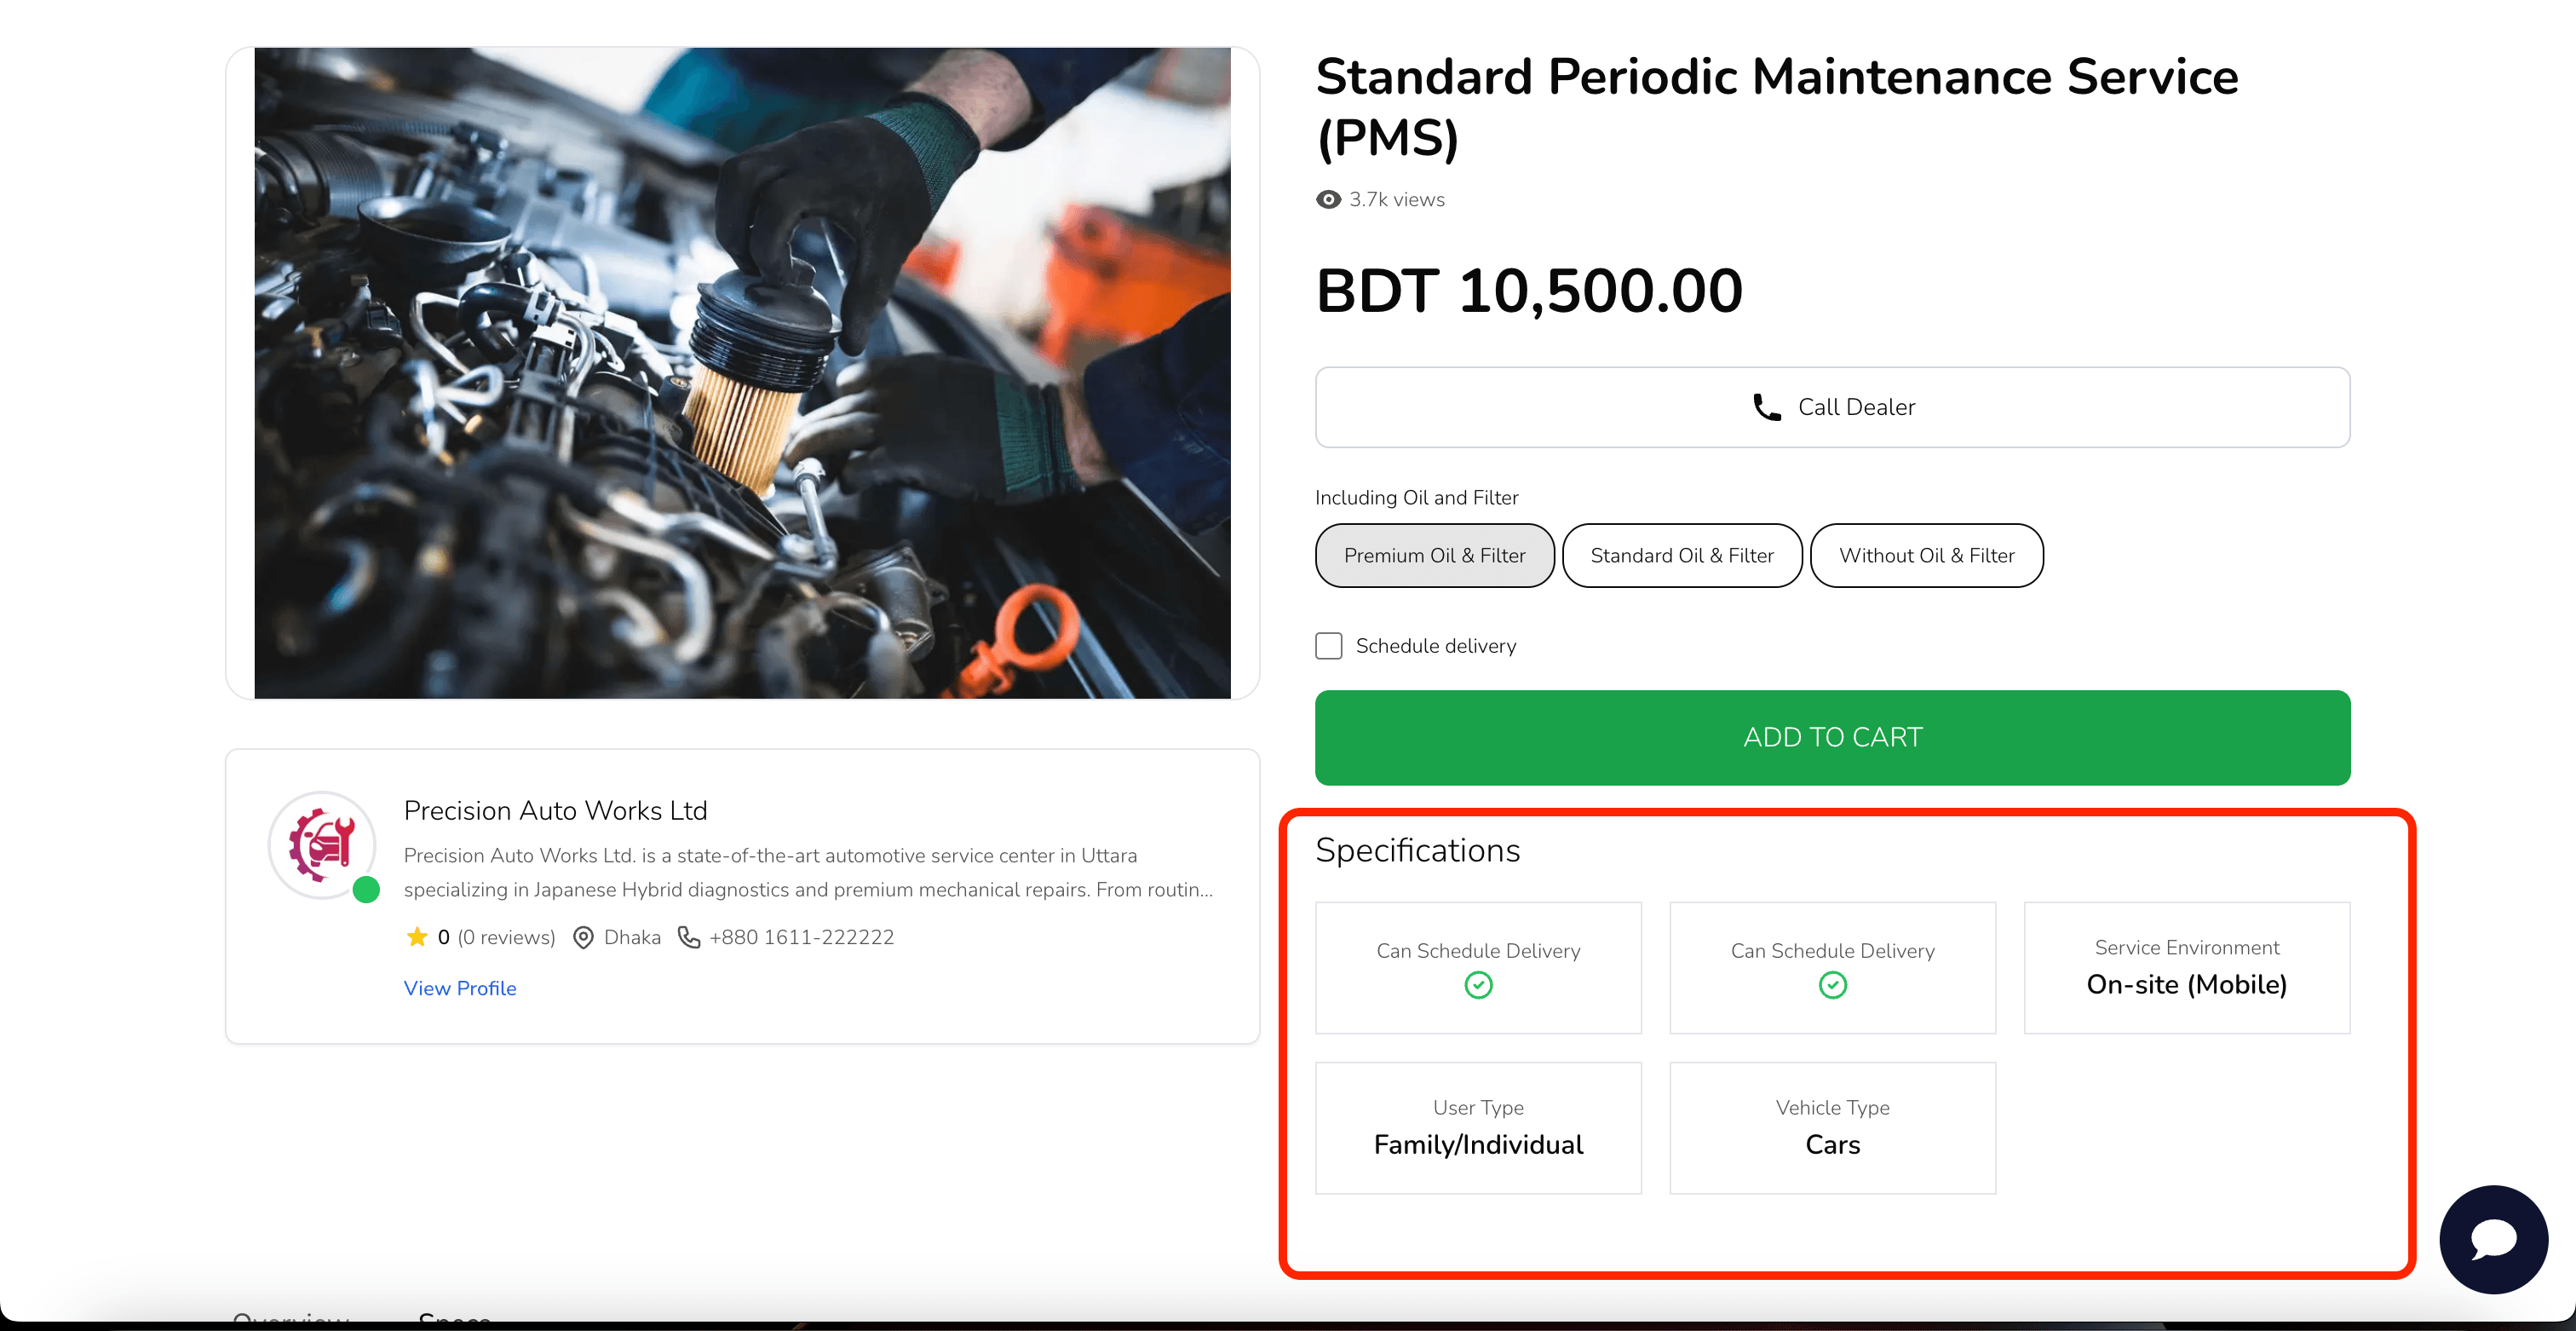Switch to the Specs tab
The width and height of the screenshot is (2576, 1331).
tap(455, 1319)
